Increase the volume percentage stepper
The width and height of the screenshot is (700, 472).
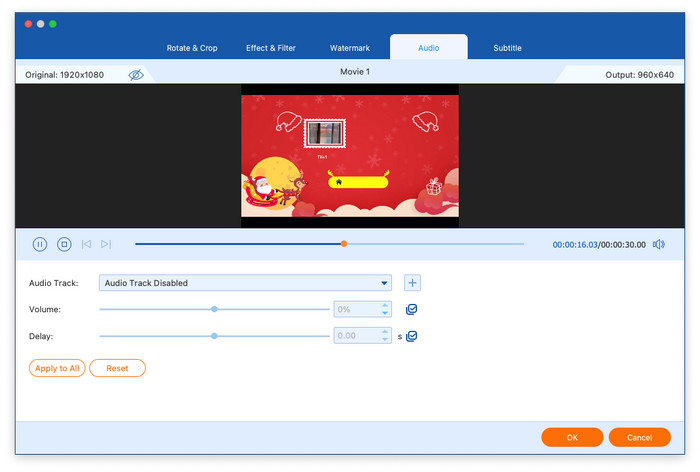click(x=385, y=306)
